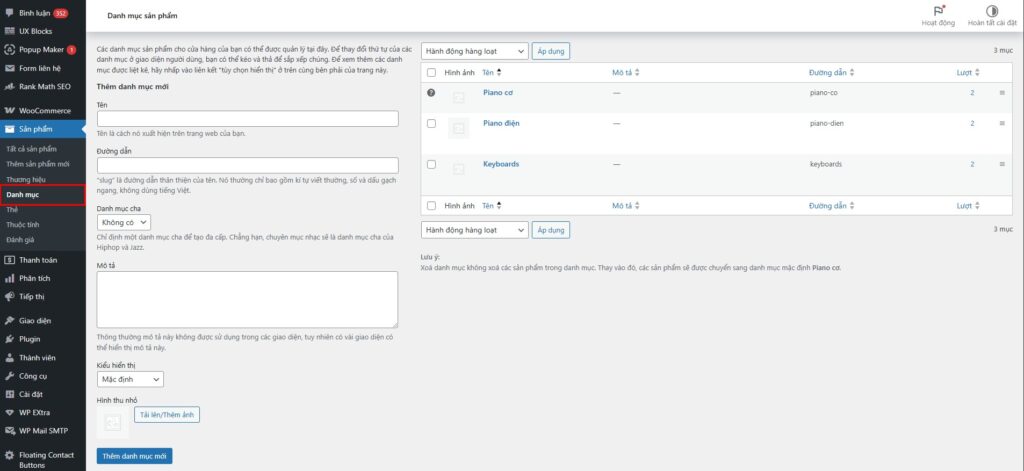The width and height of the screenshot is (1024, 471).
Task: Open Tất cả sản phẩm submenu item
Action: tap(31, 149)
